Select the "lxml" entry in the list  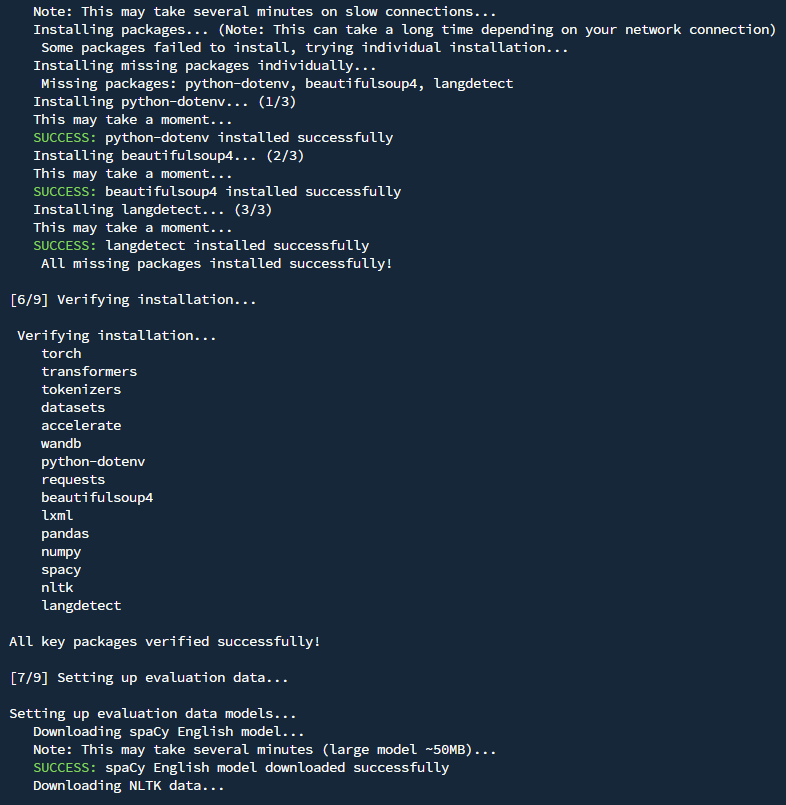(57, 516)
